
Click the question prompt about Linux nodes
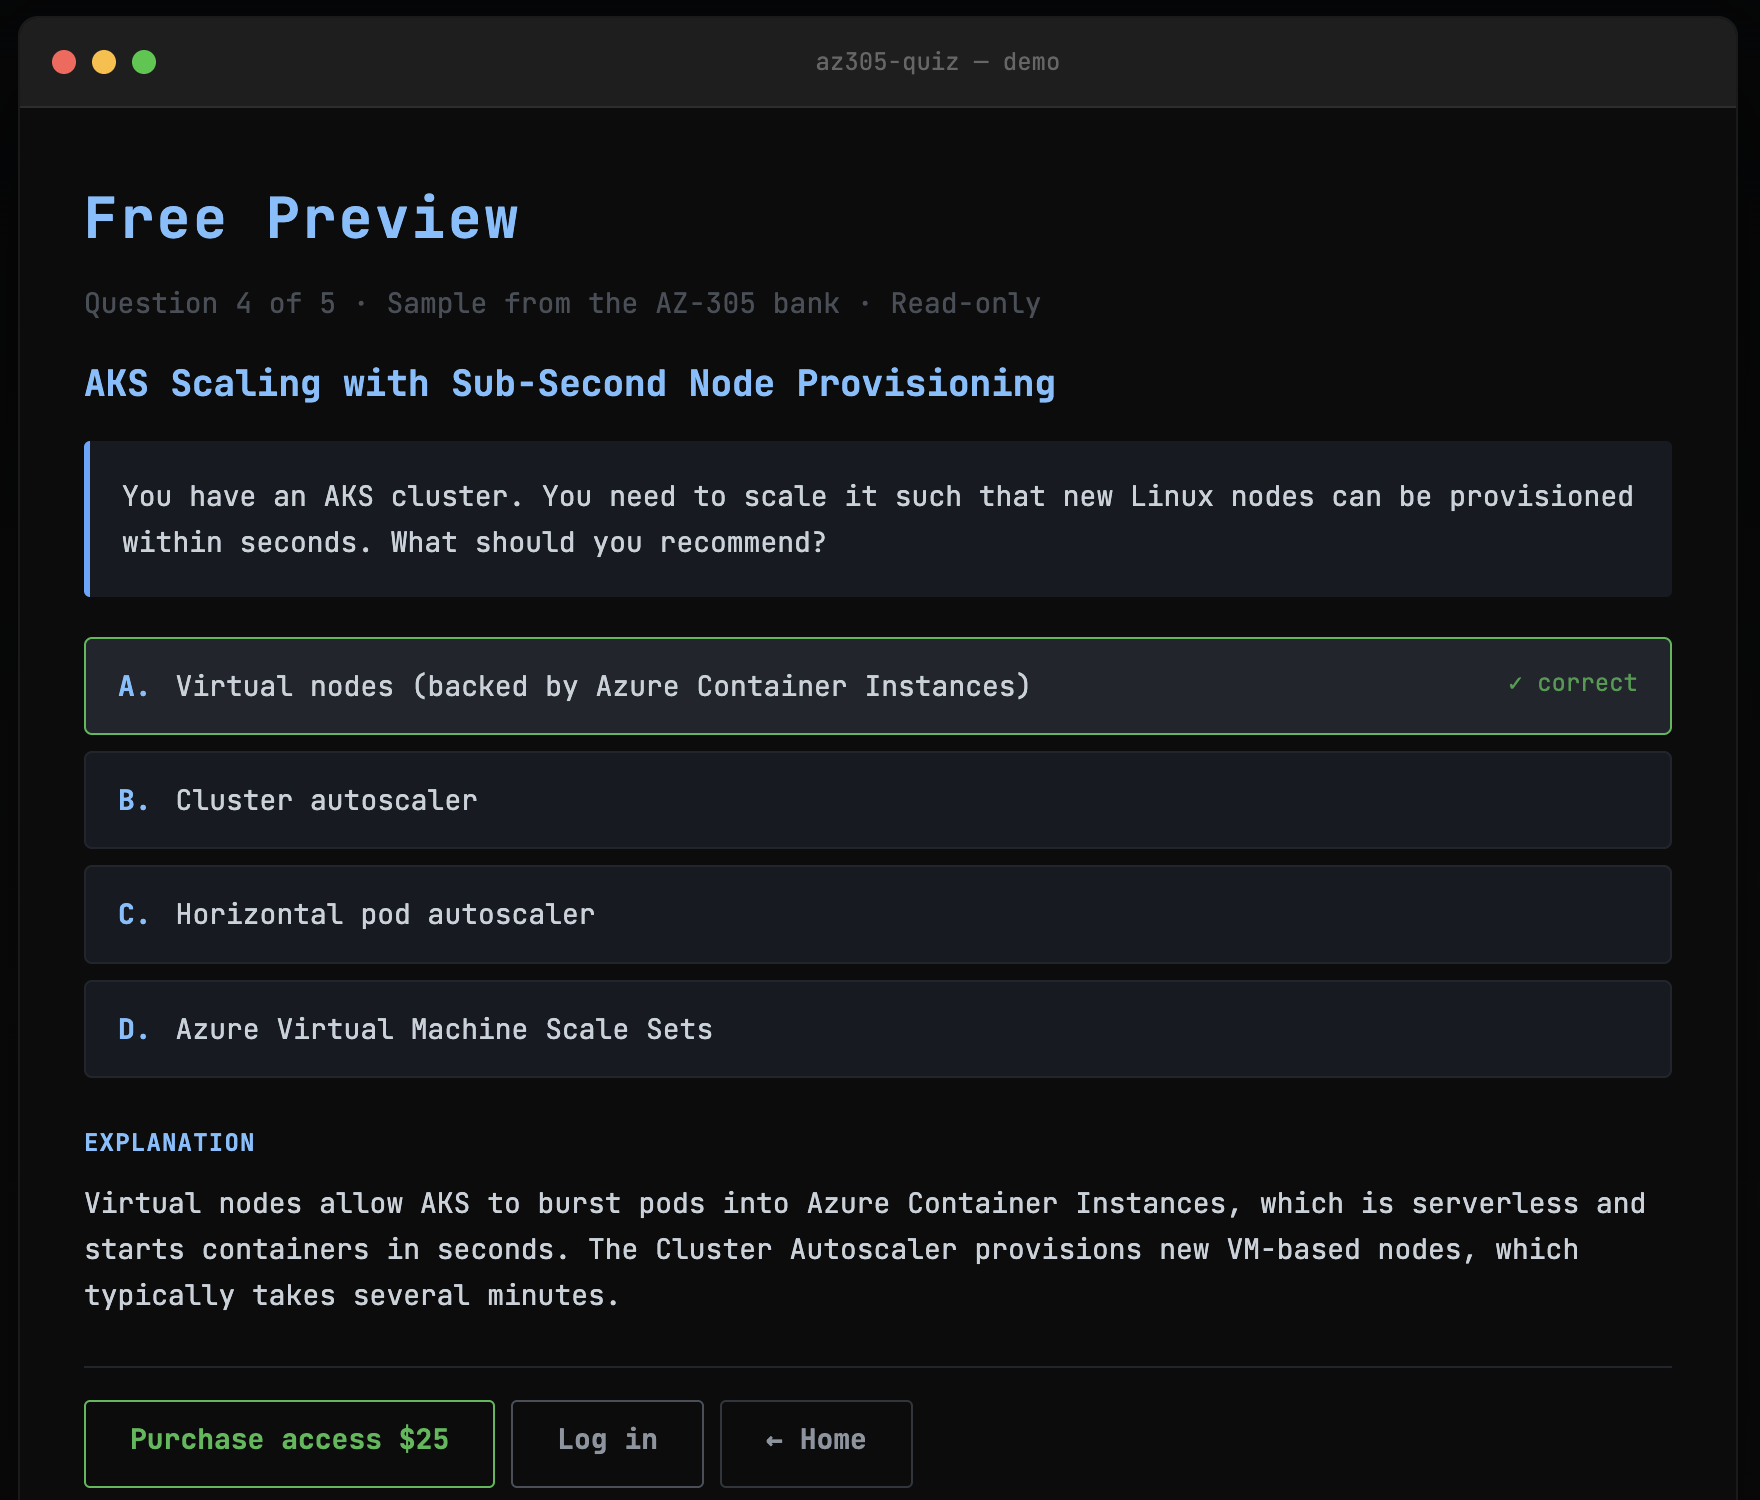click(877, 519)
